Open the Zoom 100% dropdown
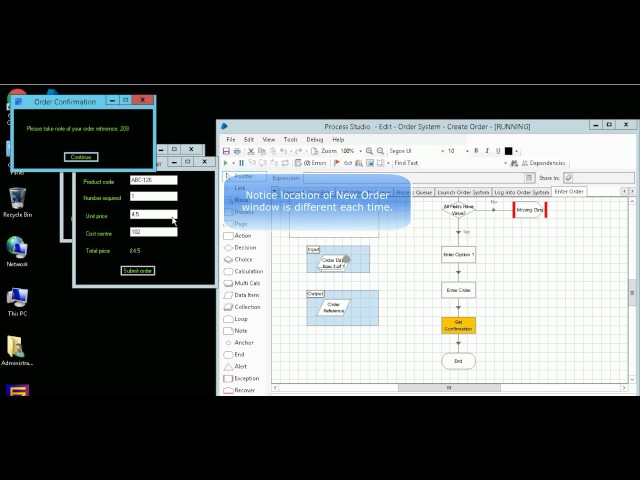 click(360, 151)
